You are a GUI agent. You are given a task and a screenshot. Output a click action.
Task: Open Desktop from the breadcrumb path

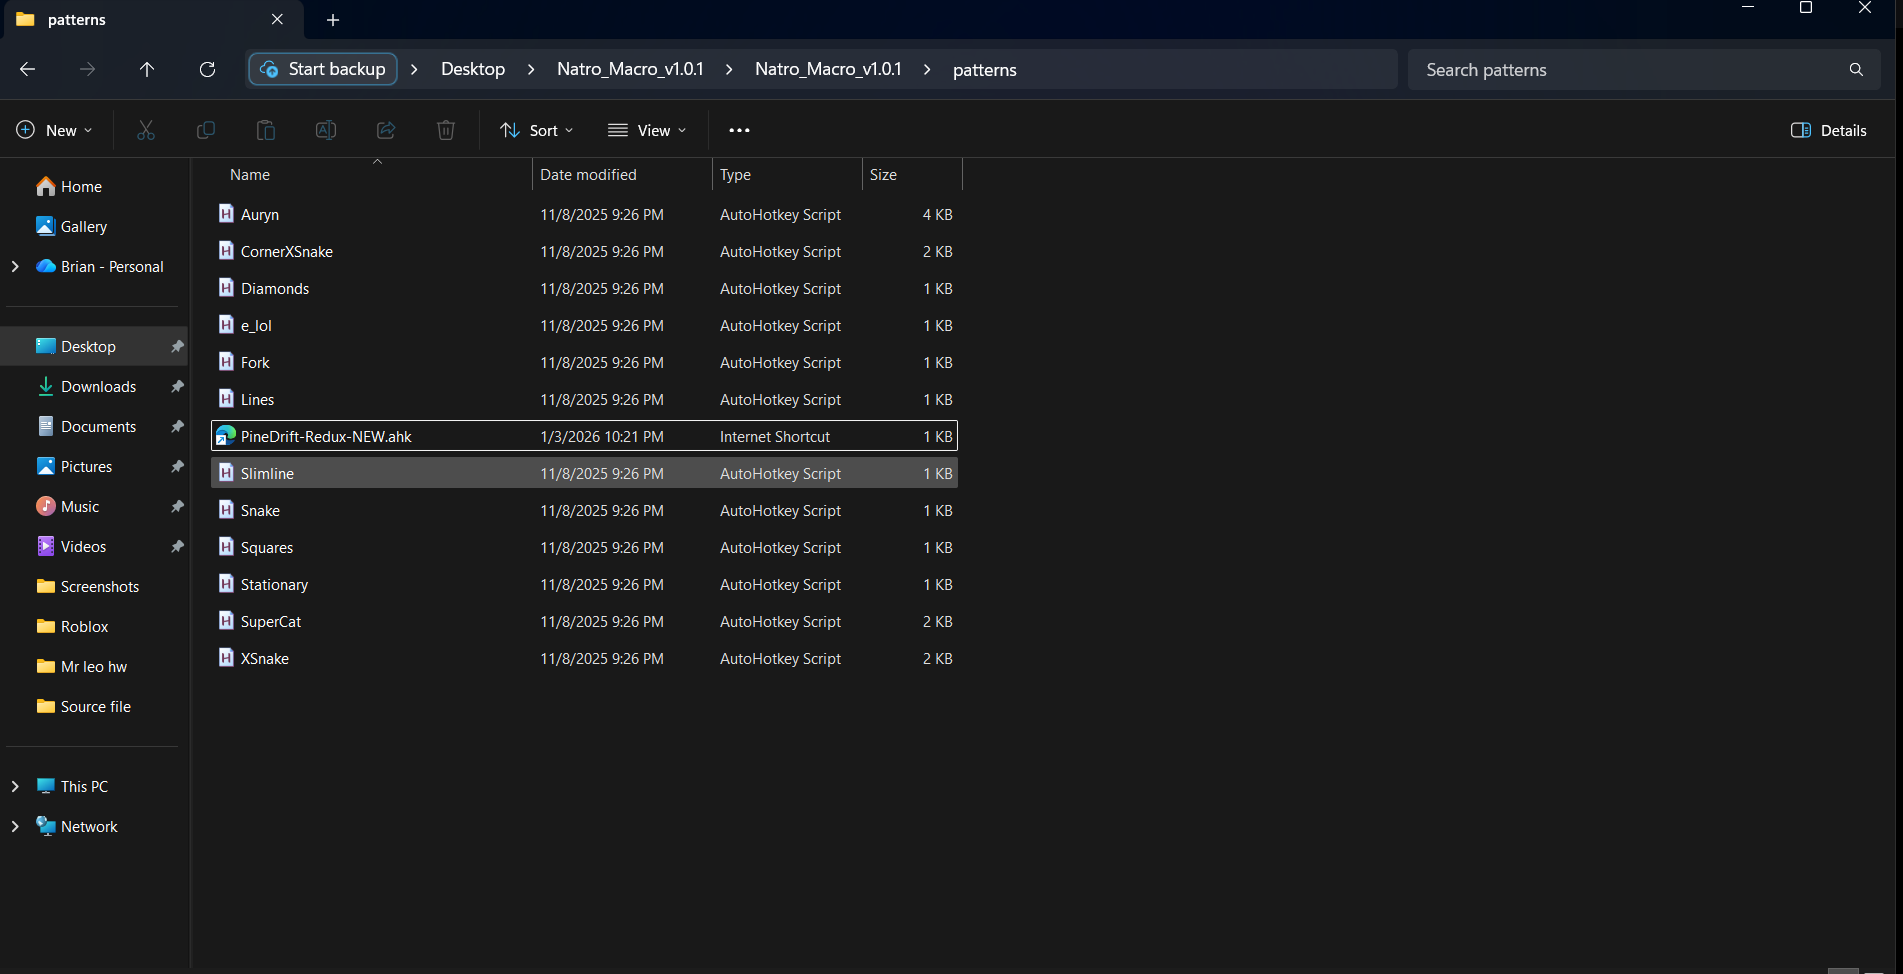(x=472, y=69)
